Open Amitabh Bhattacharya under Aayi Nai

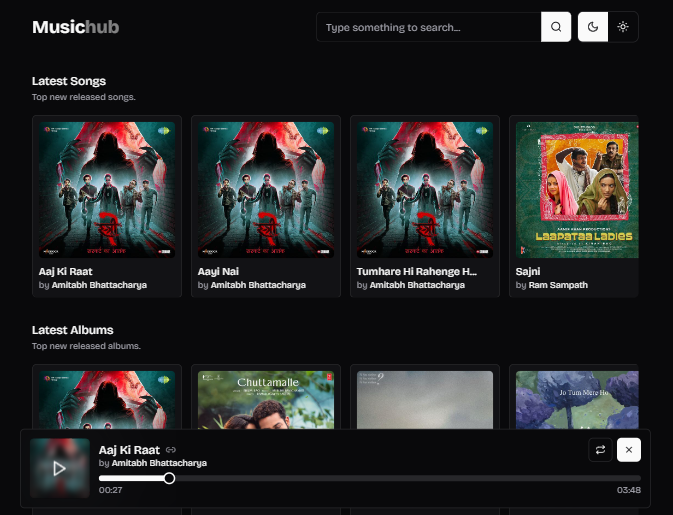pyautogui.click(x=258, y=285)
